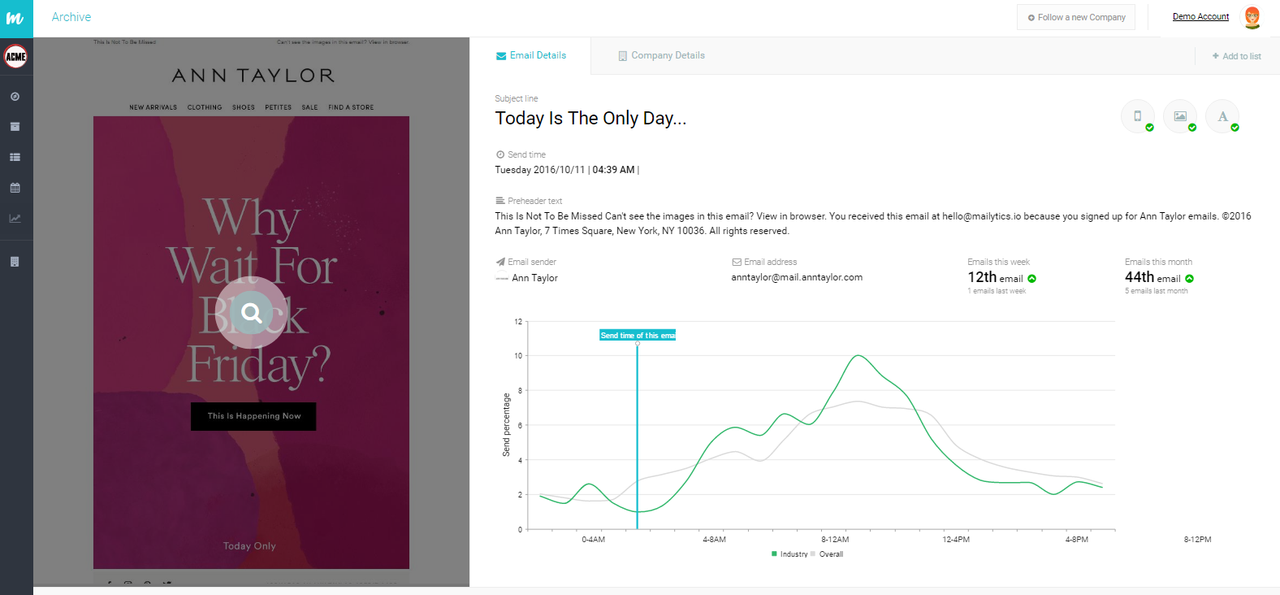This screenshot has height=595, width=1280.
Task: Click the image check icon
Action: click(x=1180, y=117)
